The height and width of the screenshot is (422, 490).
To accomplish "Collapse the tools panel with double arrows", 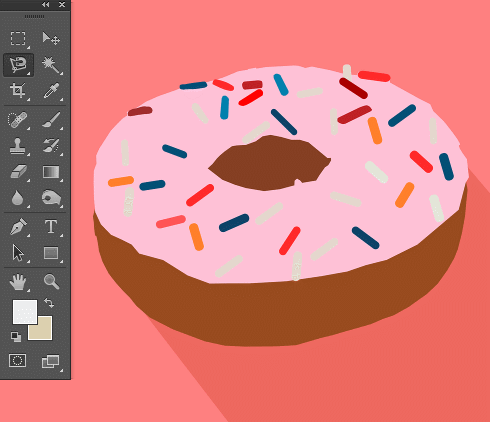I will [46, 5].
